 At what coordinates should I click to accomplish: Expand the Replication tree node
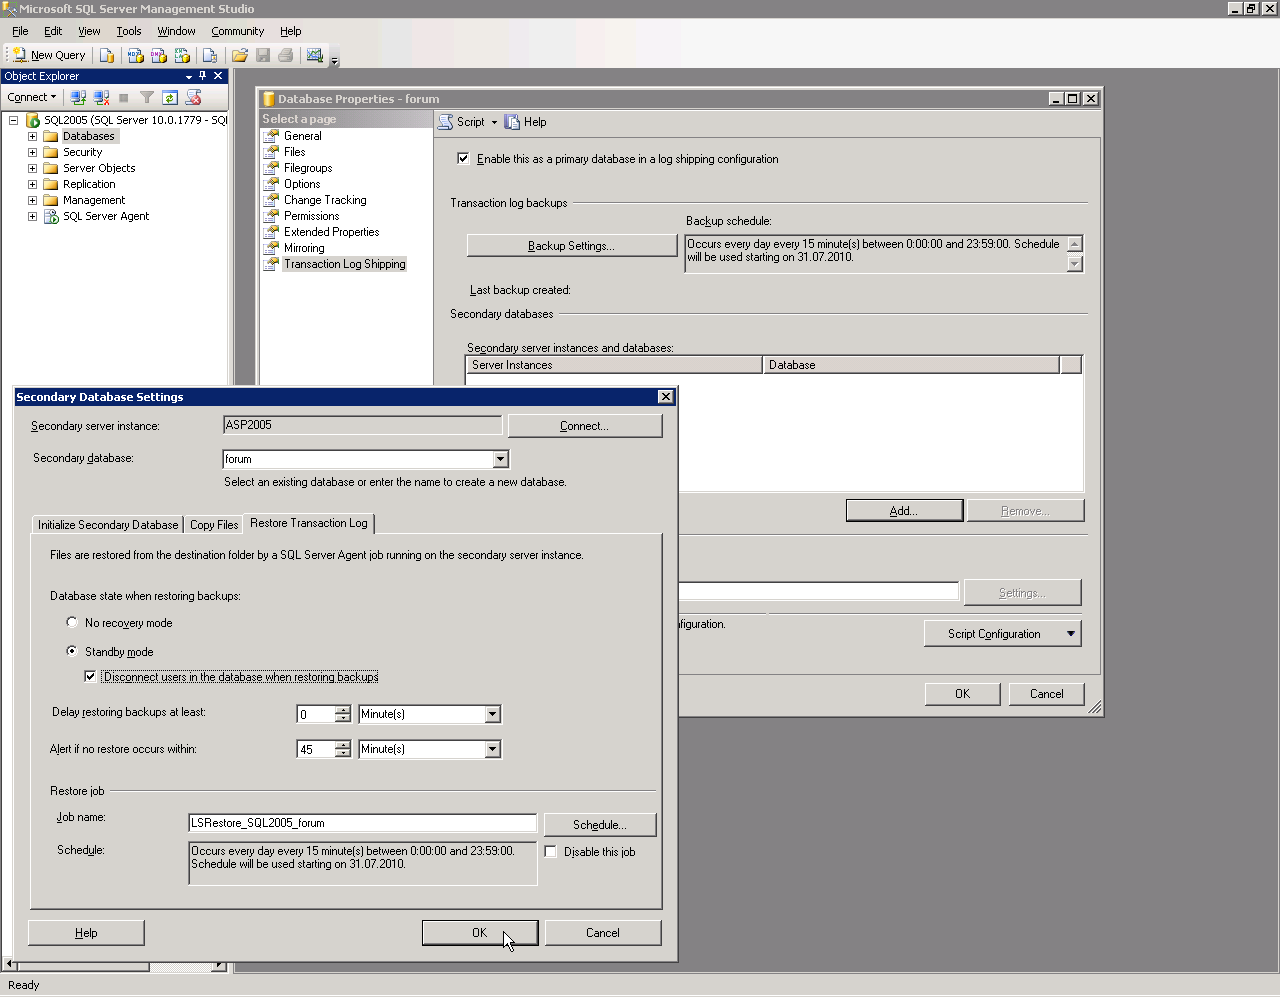(x=32, y=184)
